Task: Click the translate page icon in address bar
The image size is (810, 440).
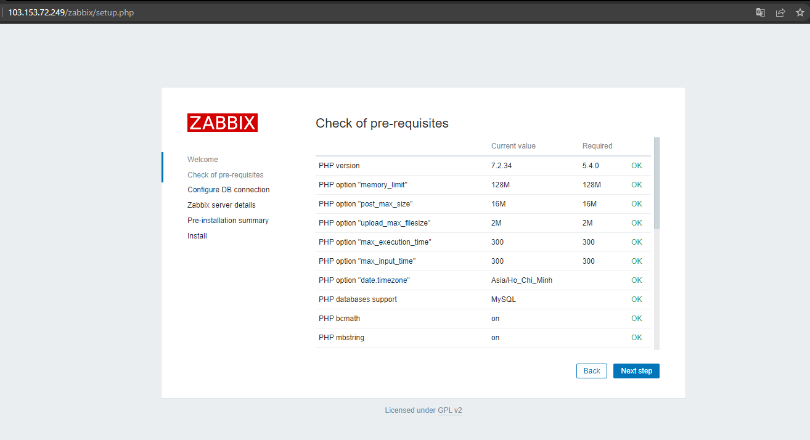Action: (x=760, y=12)
